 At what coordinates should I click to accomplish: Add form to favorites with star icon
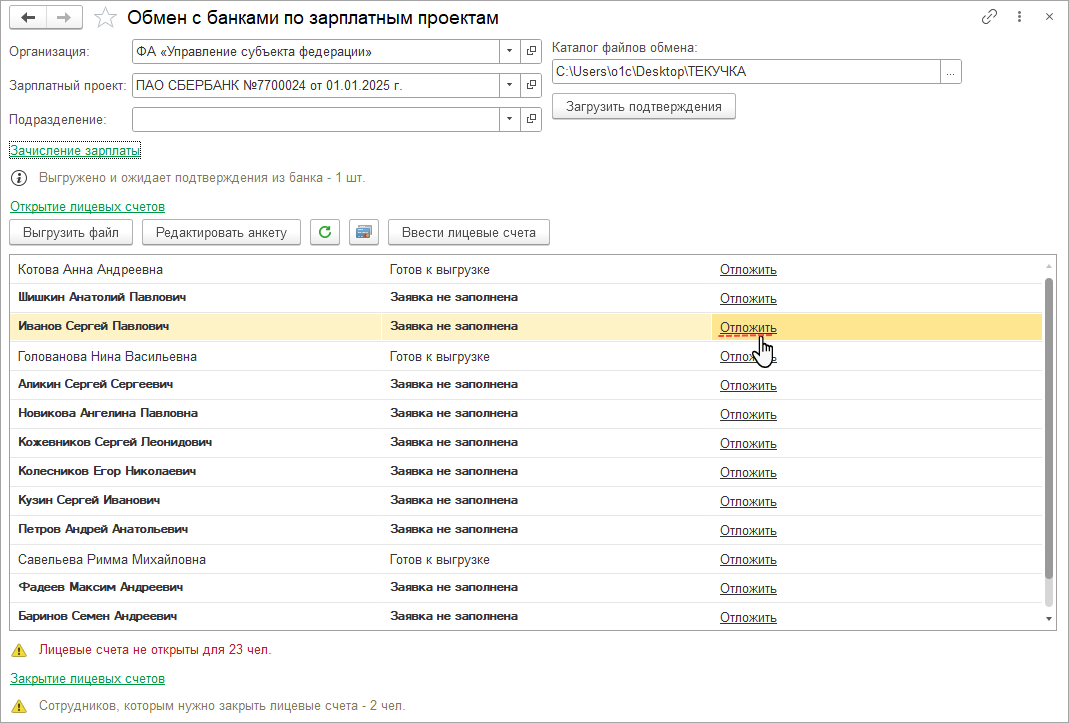click(104, 18)
